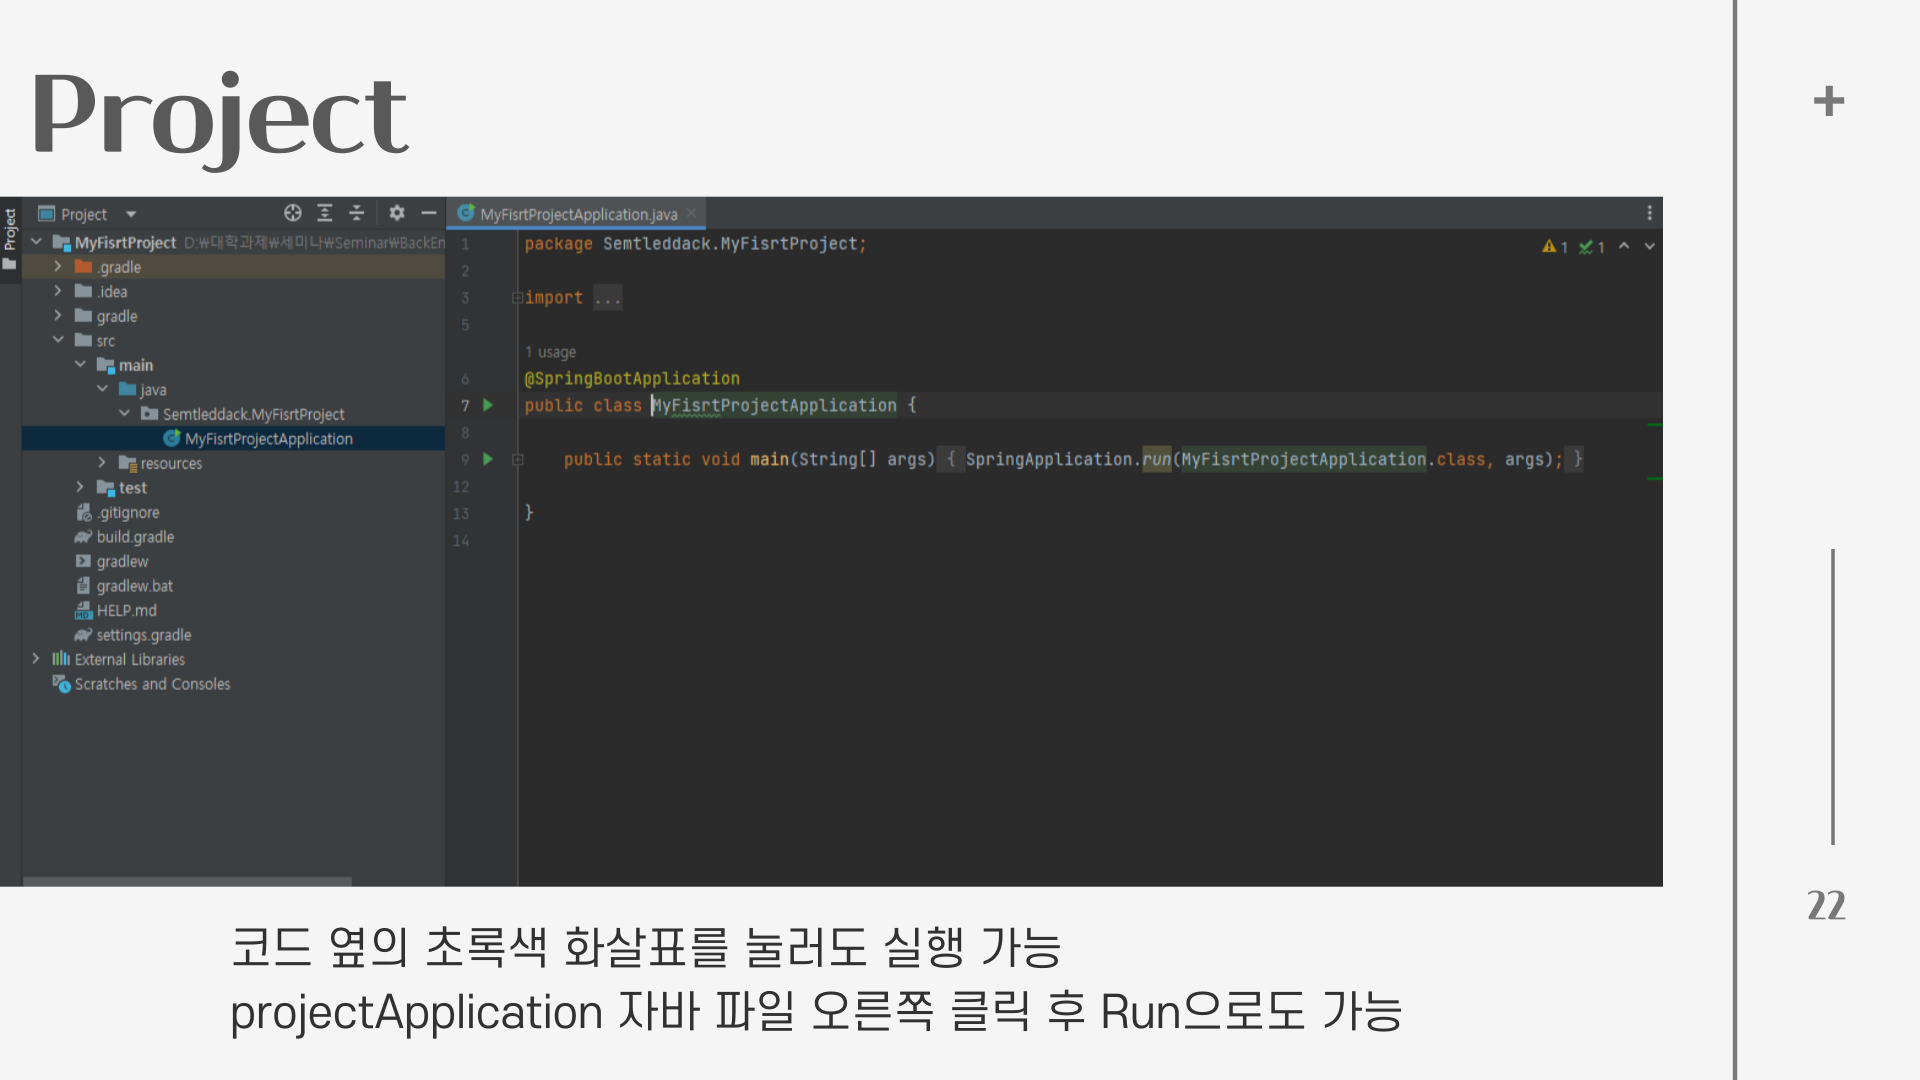Open Project panel settings gear
1920x1080 pixels.
click(x=397, y=213)
